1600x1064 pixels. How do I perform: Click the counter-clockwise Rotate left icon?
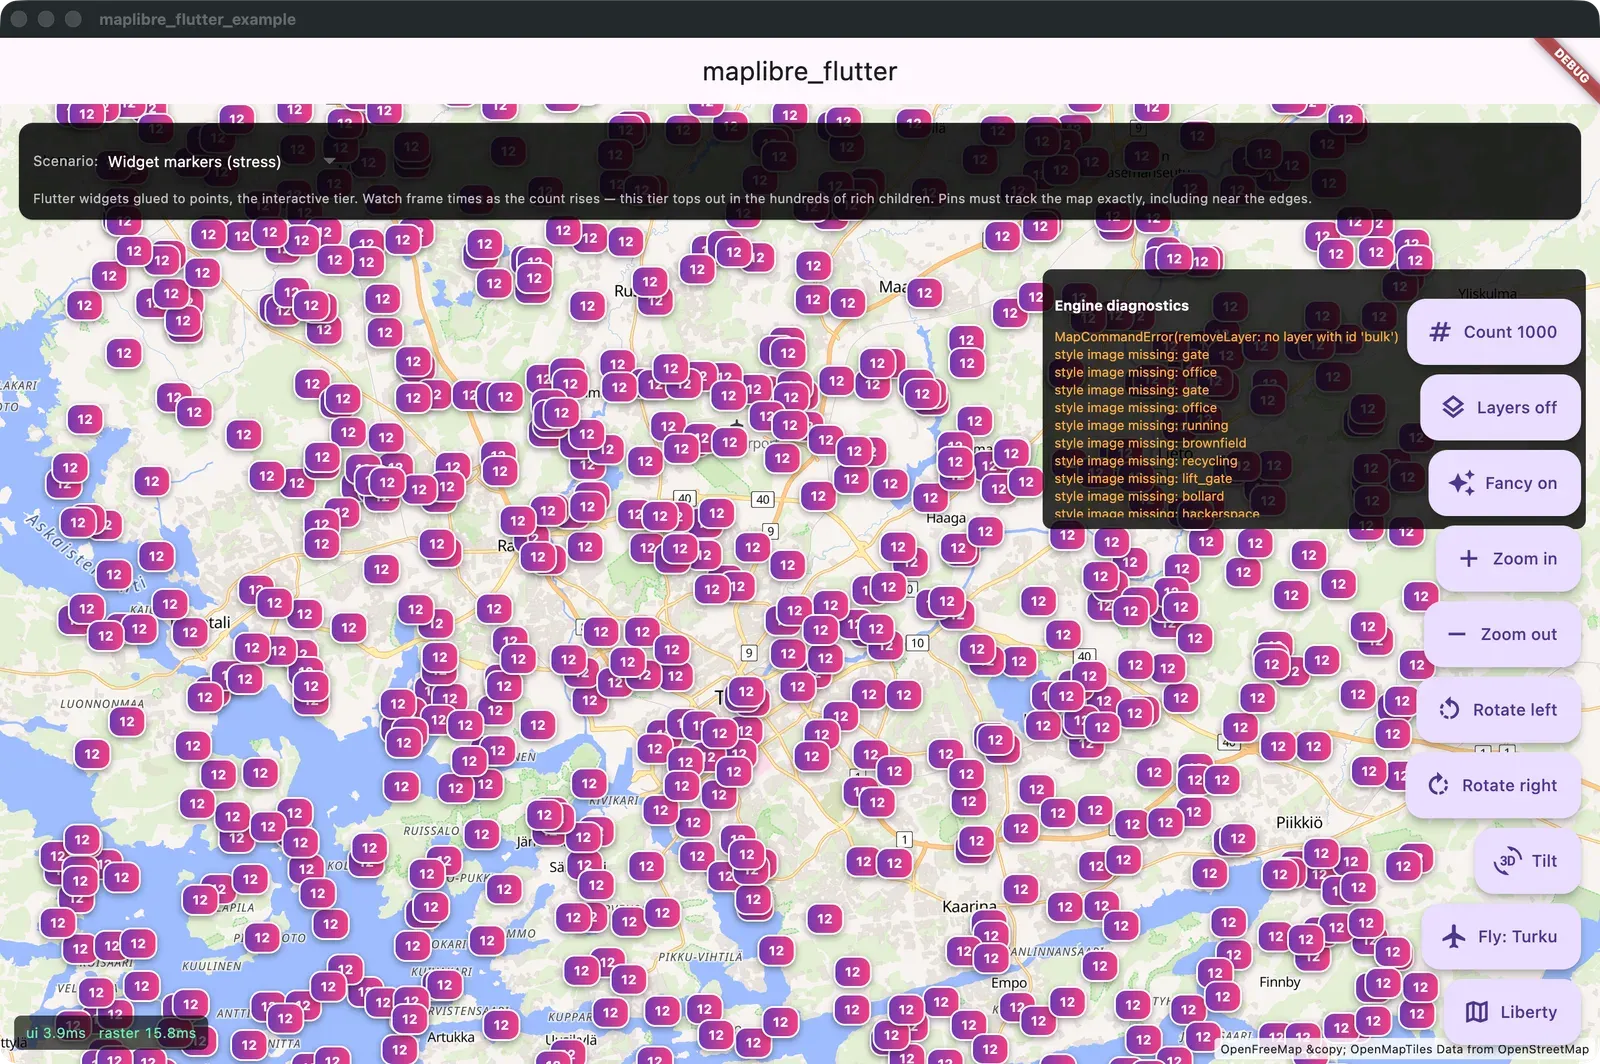click(x=1449, y=710)
